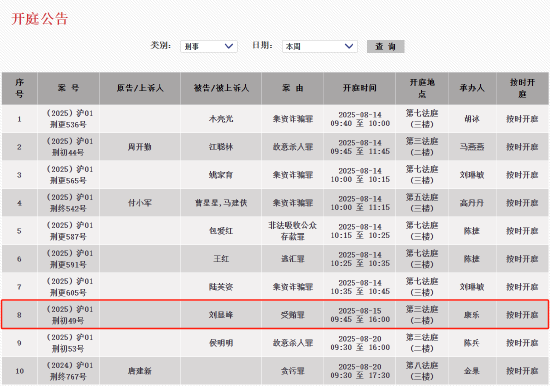Open the 类别 dropdown showing 刑事
This screenshot has height=386, width=550.
pyautogui.click(x=209, y=46)
